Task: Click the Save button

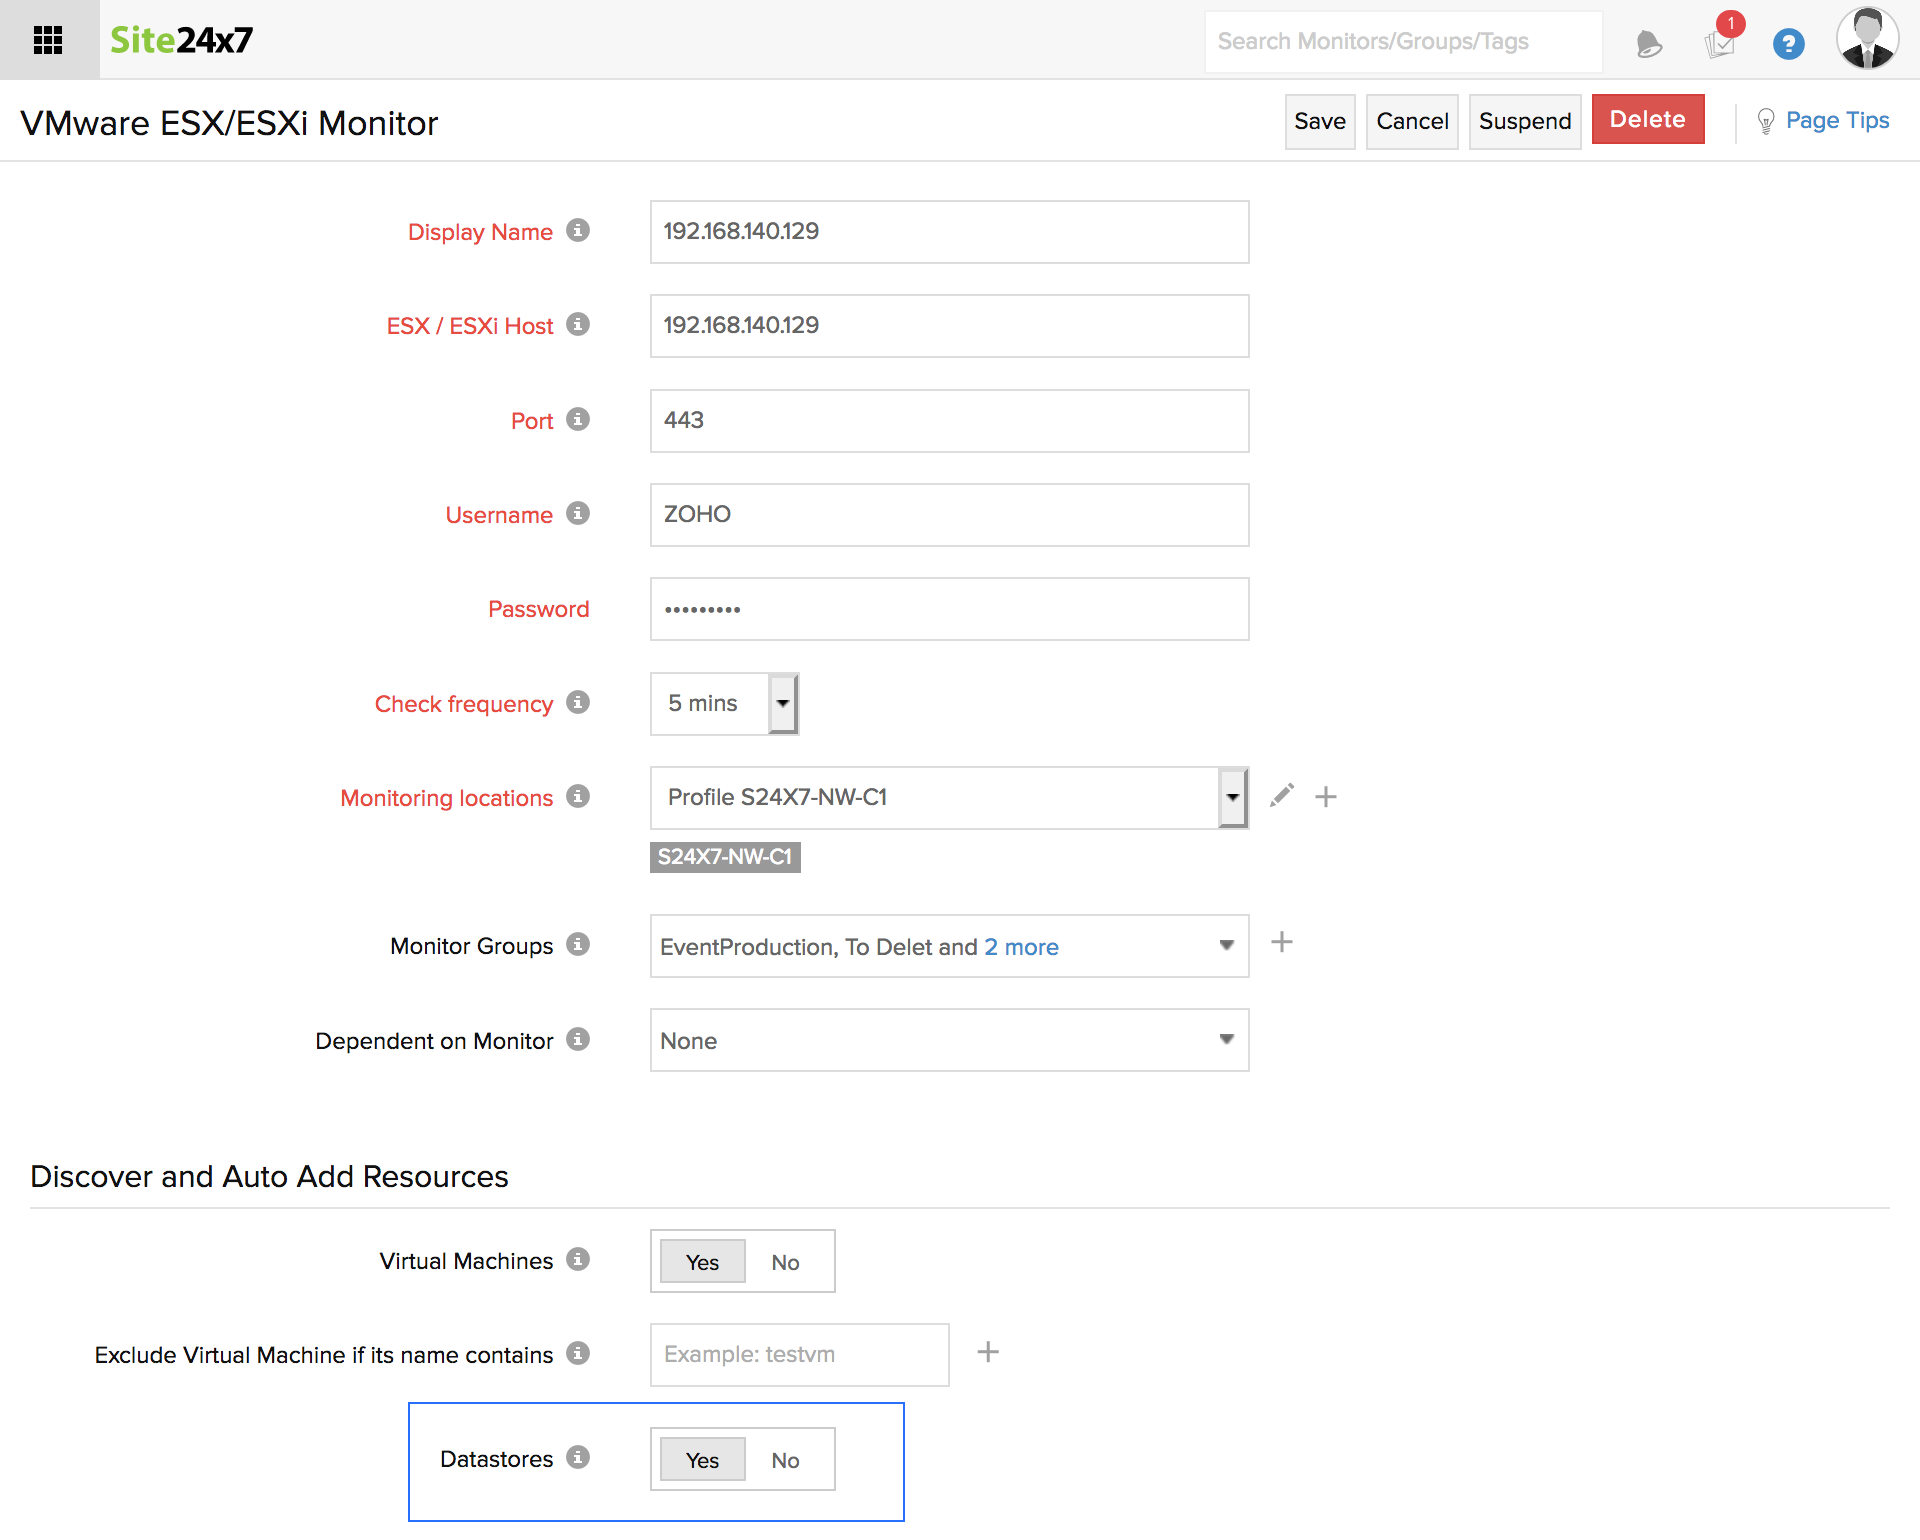Action: click(1319, 121)
